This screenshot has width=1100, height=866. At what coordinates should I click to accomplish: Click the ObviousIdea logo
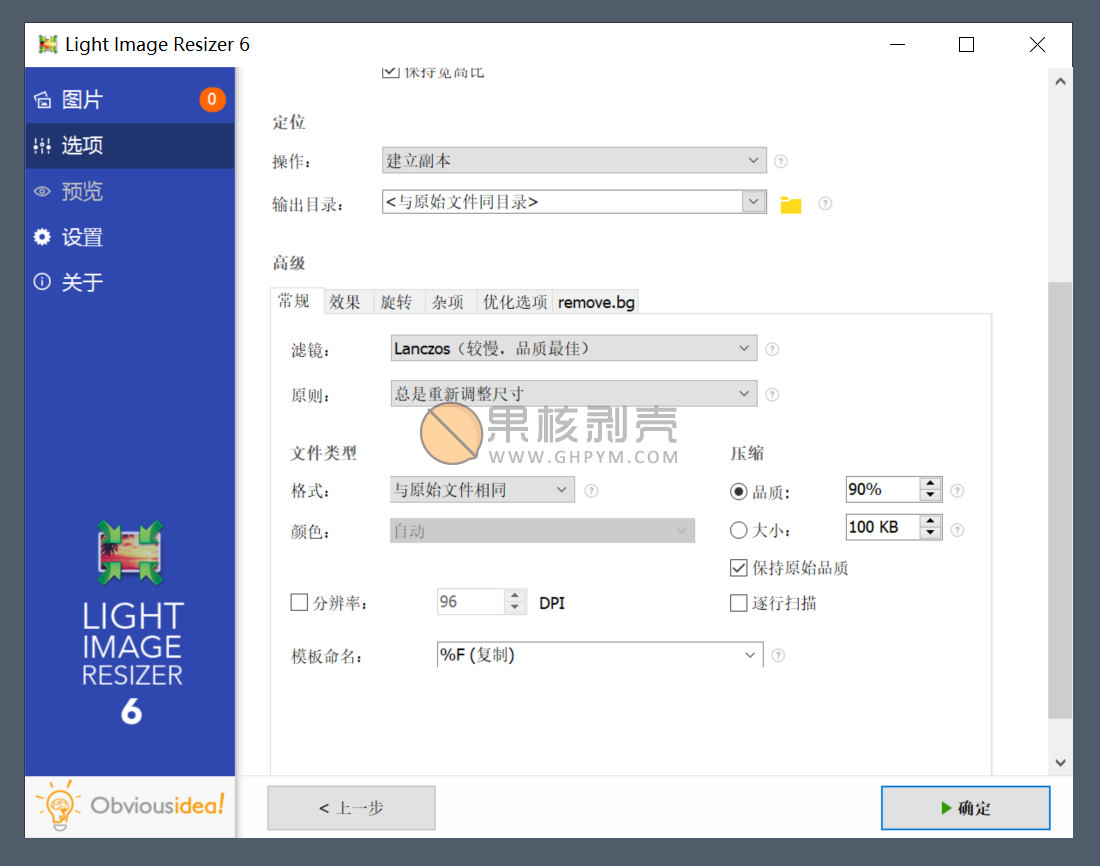tap(130, 806)
